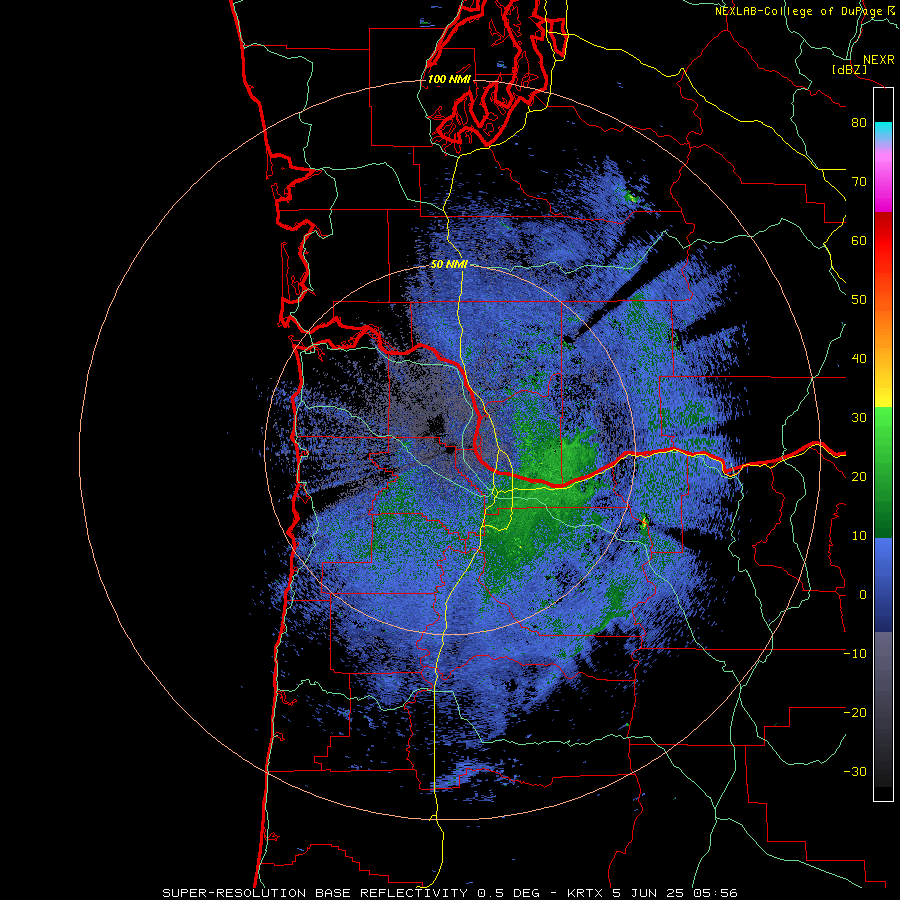The image size is (900, 900).
Task: Click the small yellow-red echo east of radar
Action: (644, 522)
